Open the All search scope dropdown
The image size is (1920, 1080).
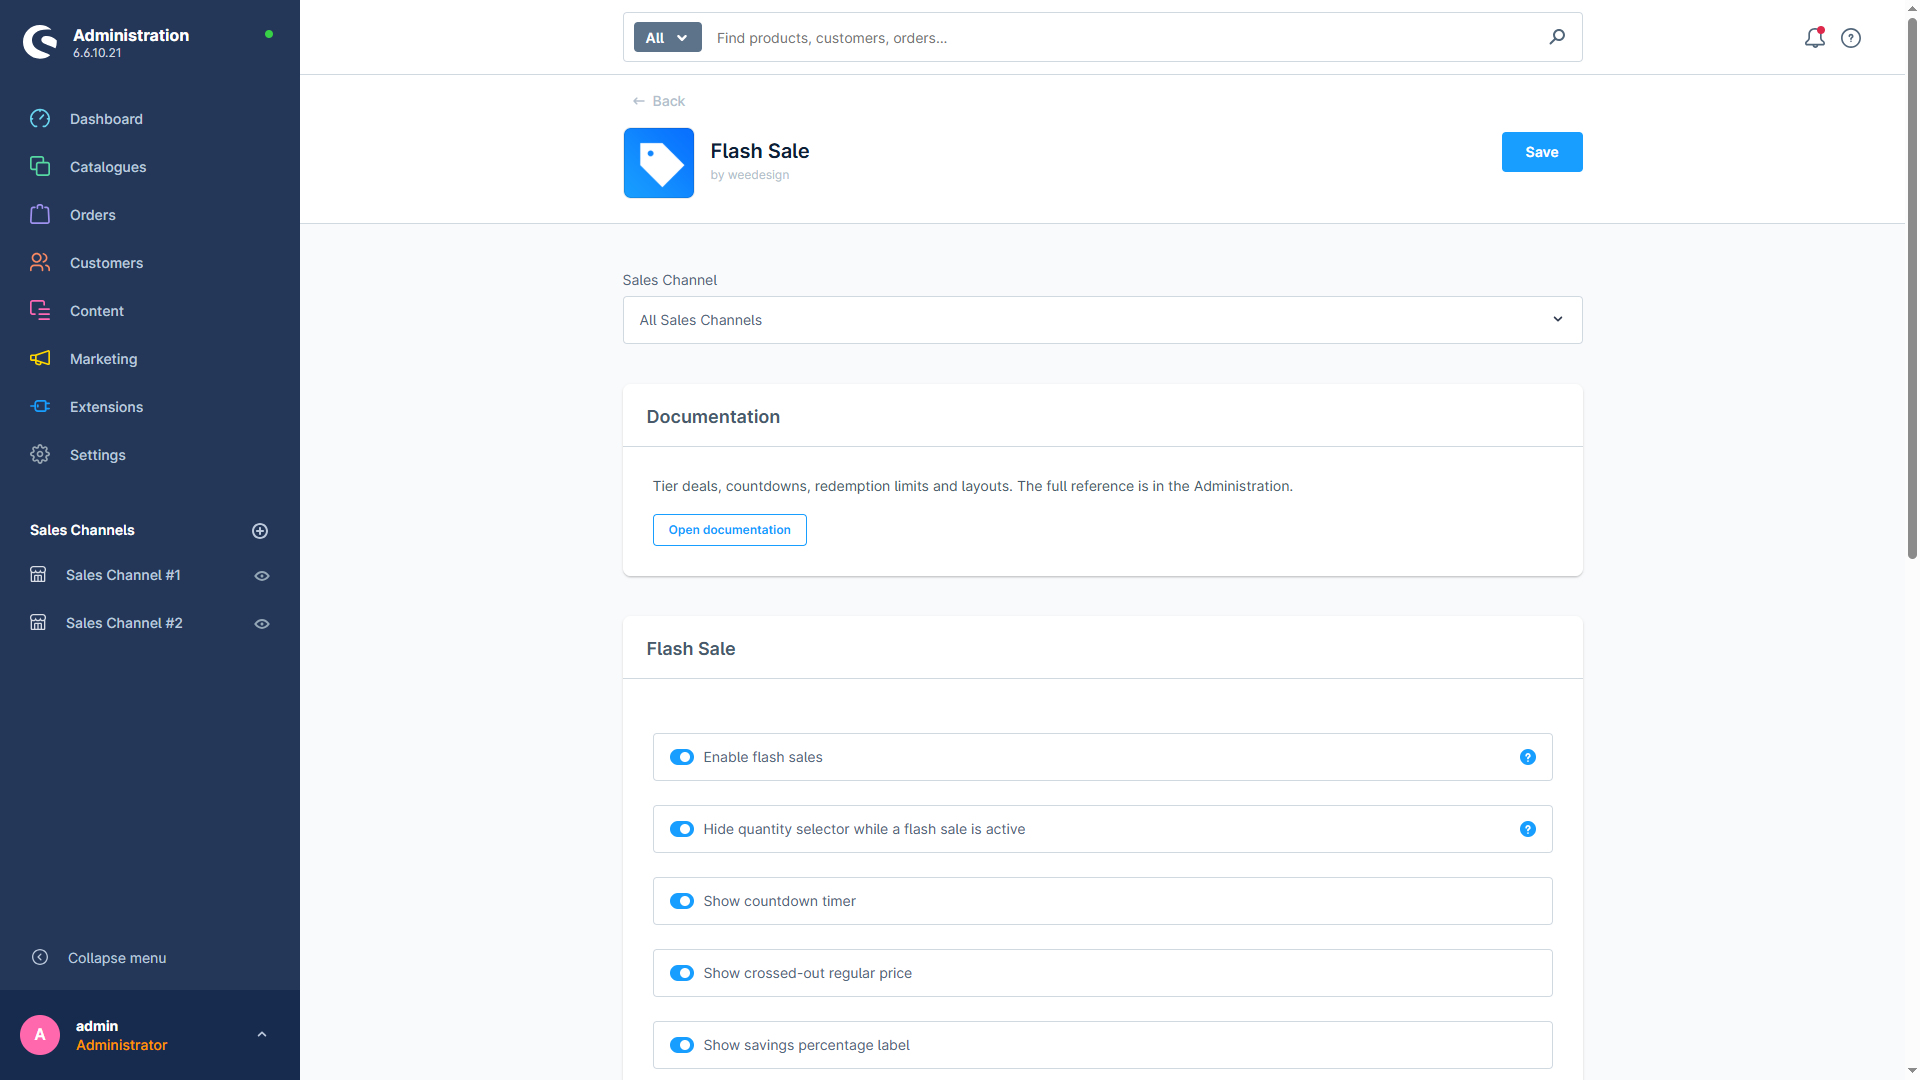click(x=667, y=38)
